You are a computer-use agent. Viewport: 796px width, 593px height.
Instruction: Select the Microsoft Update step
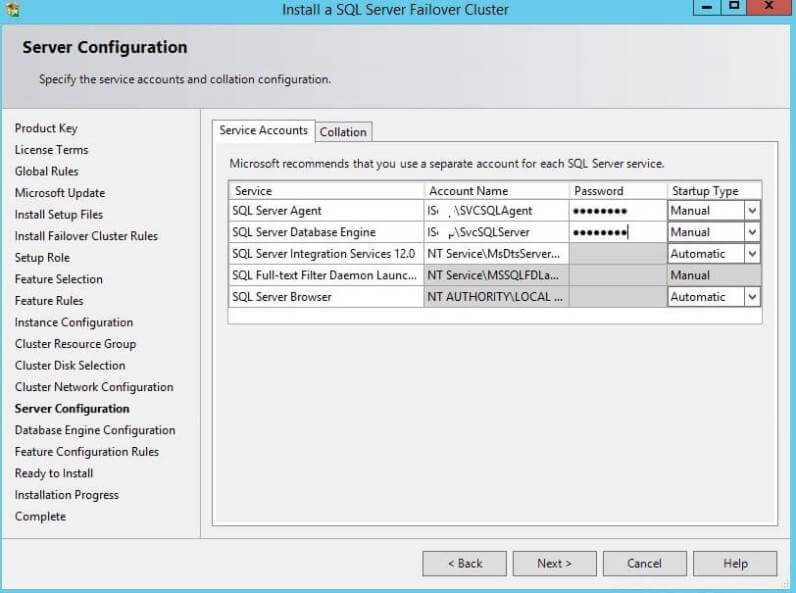click(x=60, y=193)
